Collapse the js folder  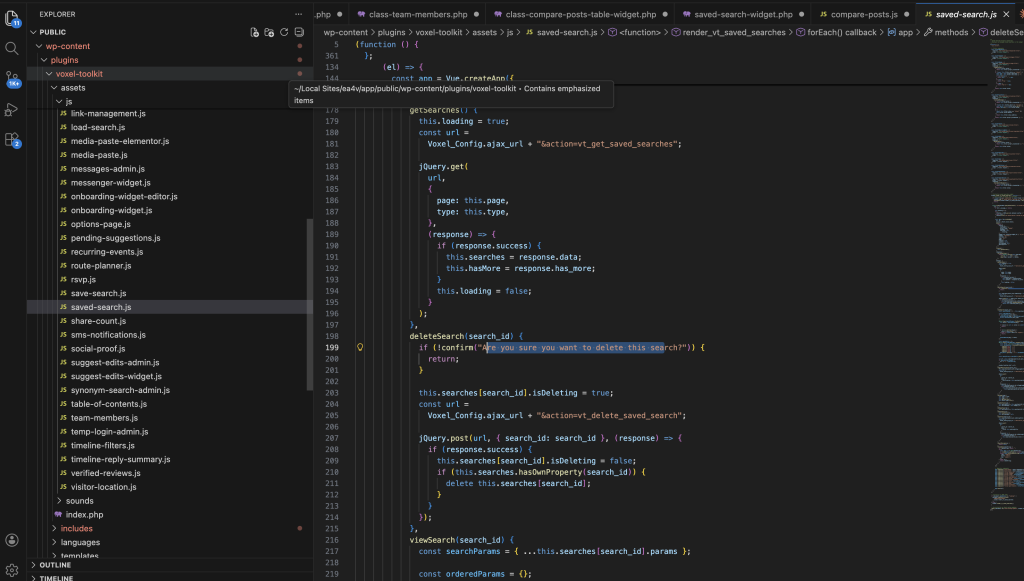tap(68, 102)
